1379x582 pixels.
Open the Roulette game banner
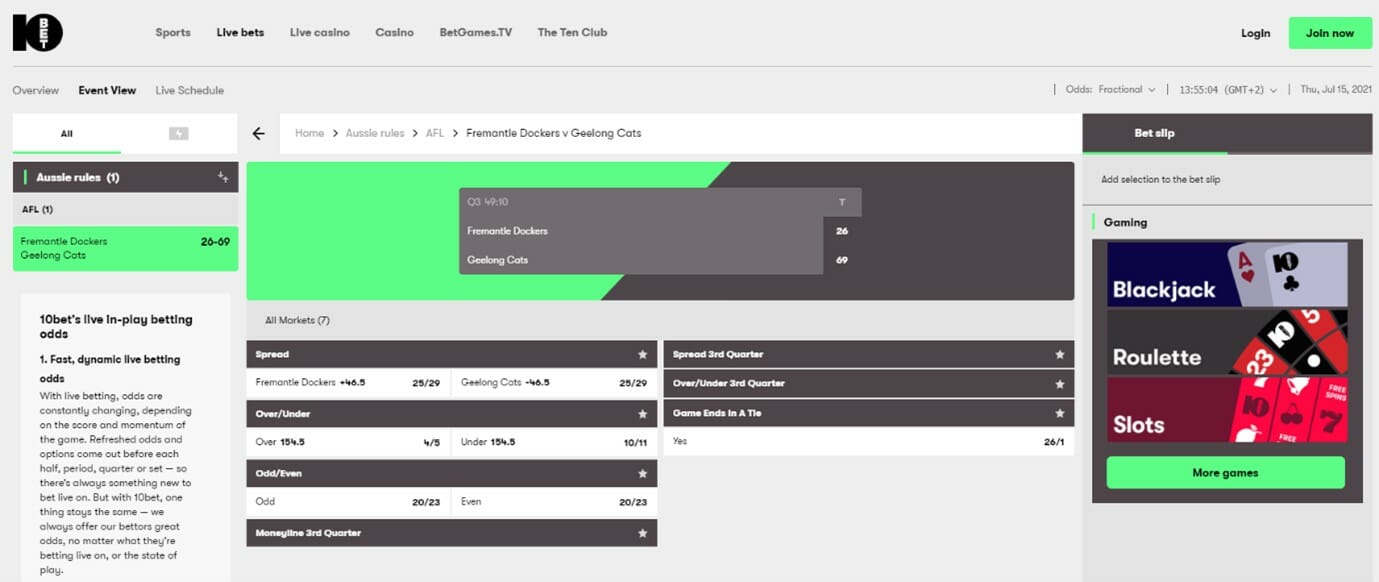pyautogui.click(x=1227, y=342)
